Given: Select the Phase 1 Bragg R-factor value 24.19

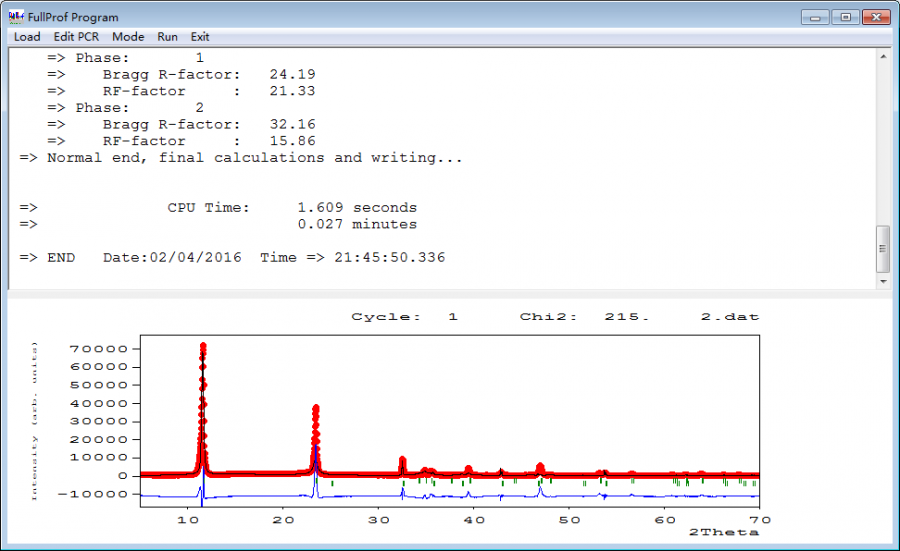Looking at the screenshot, I should click(x=292, y=75).
